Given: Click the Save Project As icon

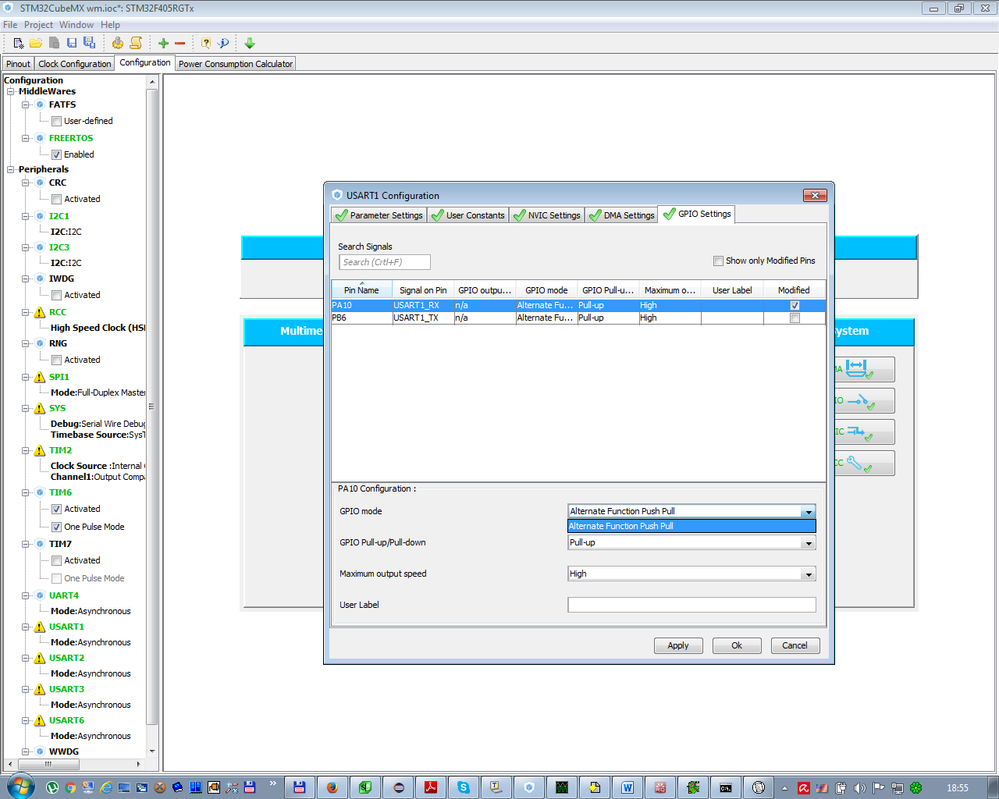Looking at the screenshot, I should tap(90, 43).
